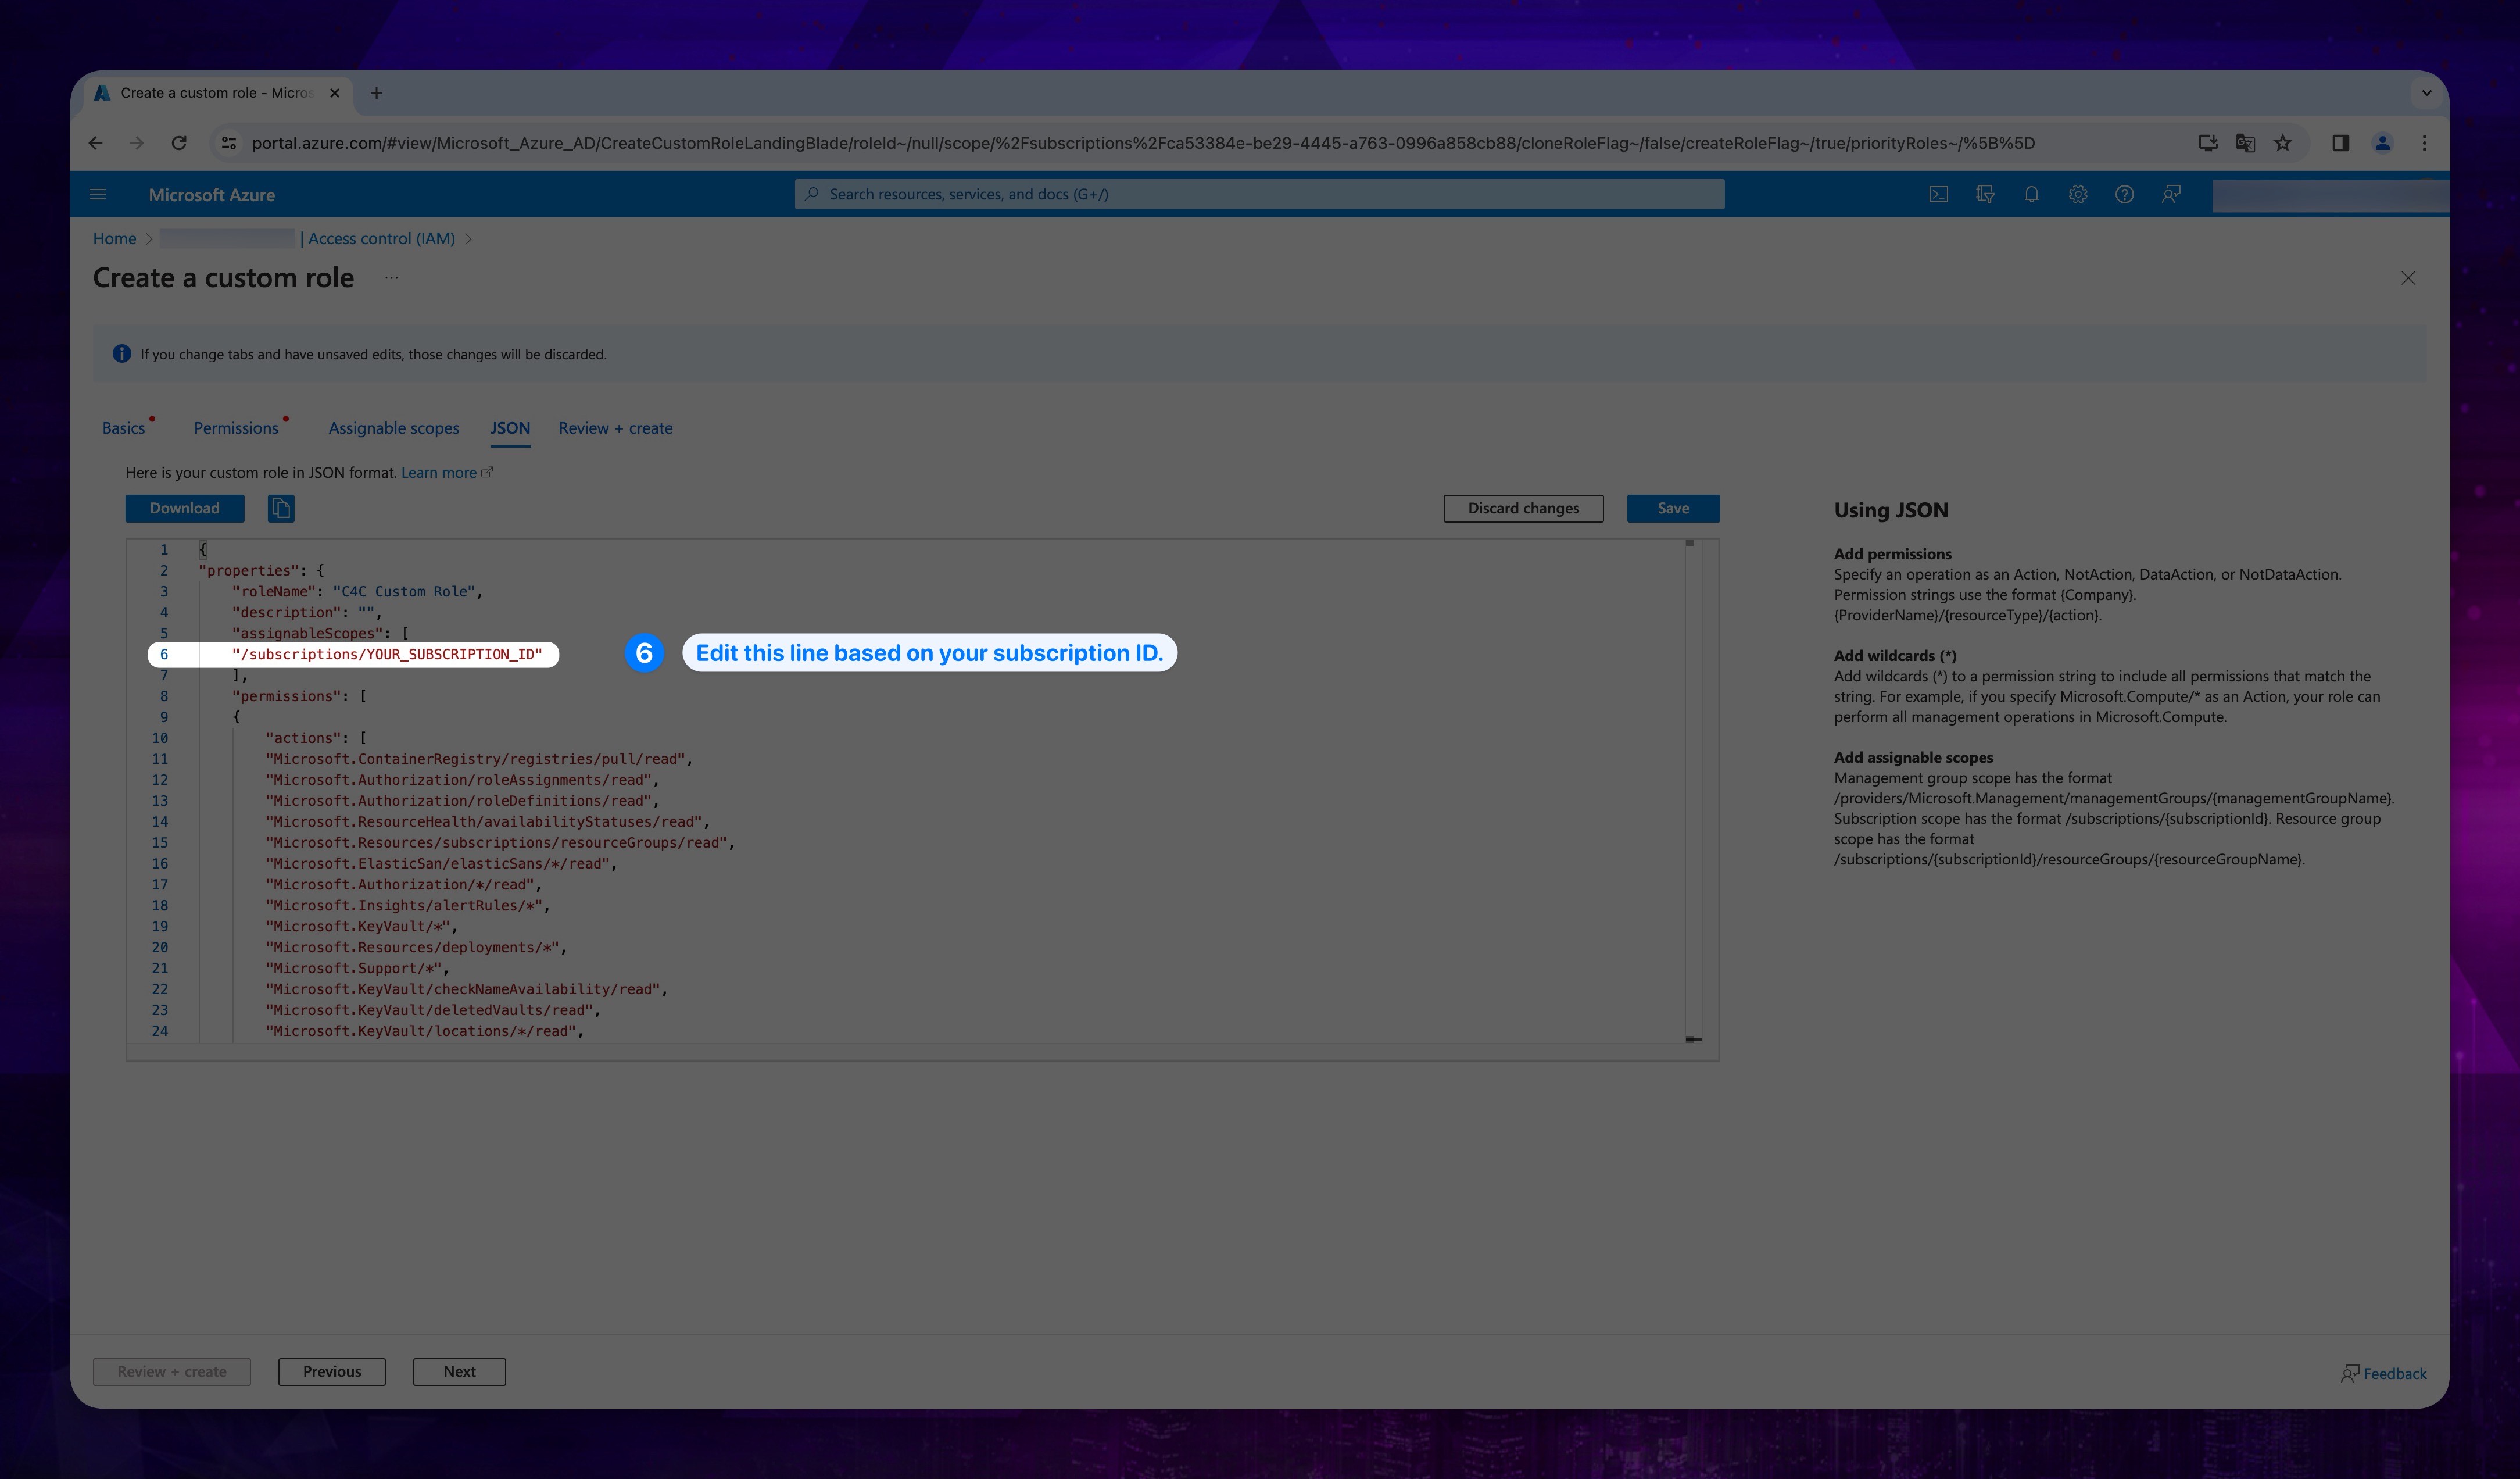
Task: Open a new browser tab
Action: click(x=376, y=93)
